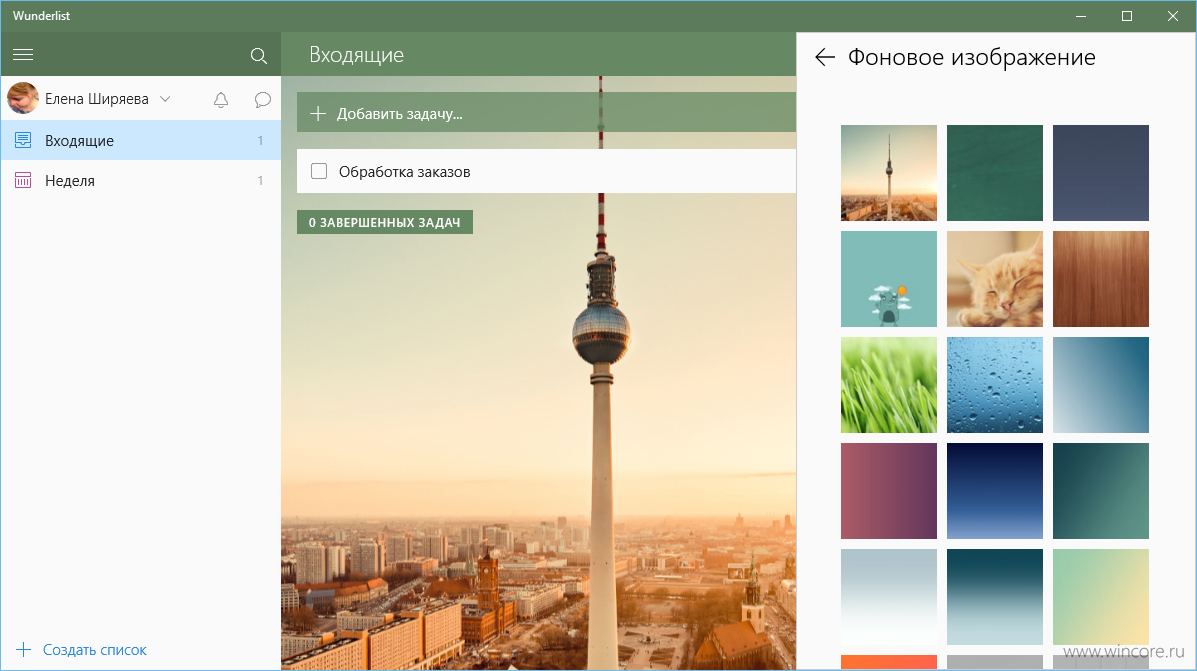Choose the teal cartoon monster background

coord(889,279)
